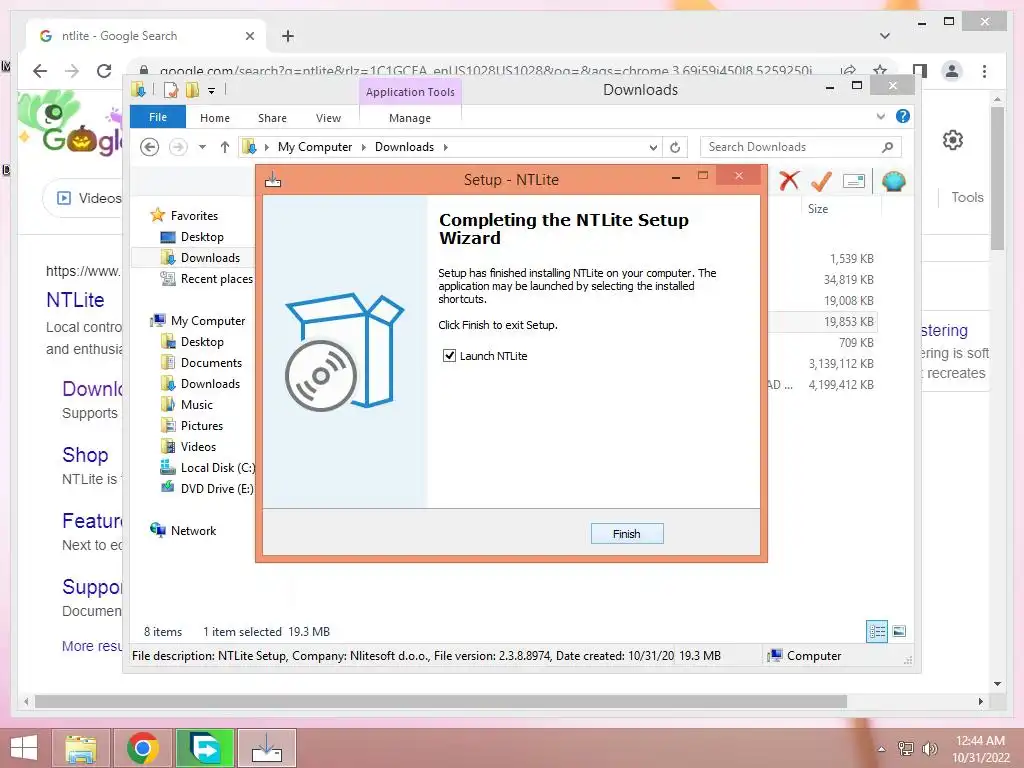Click the blue shell toolbar icon

point(893,181)
